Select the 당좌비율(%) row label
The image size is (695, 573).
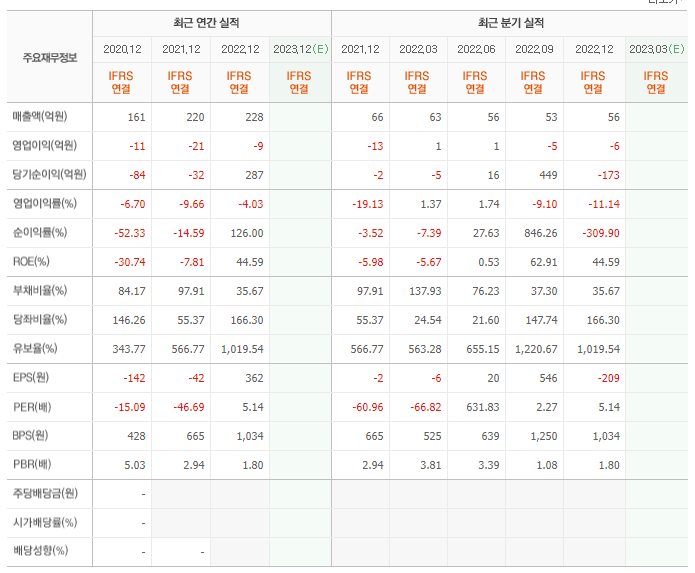(x=40, y=319)
